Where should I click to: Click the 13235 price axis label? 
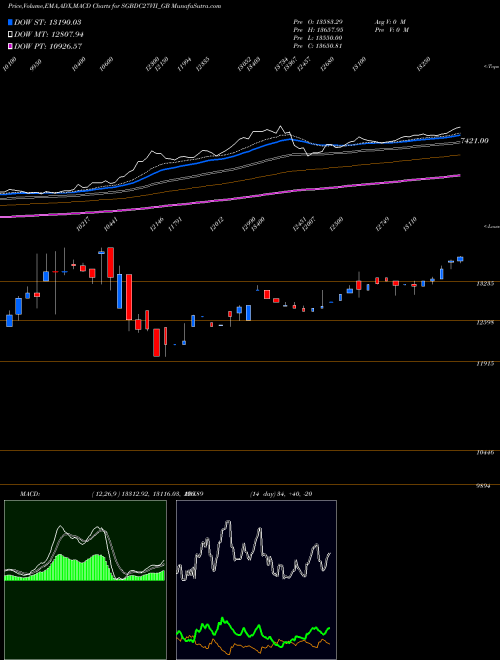point(485,284)
